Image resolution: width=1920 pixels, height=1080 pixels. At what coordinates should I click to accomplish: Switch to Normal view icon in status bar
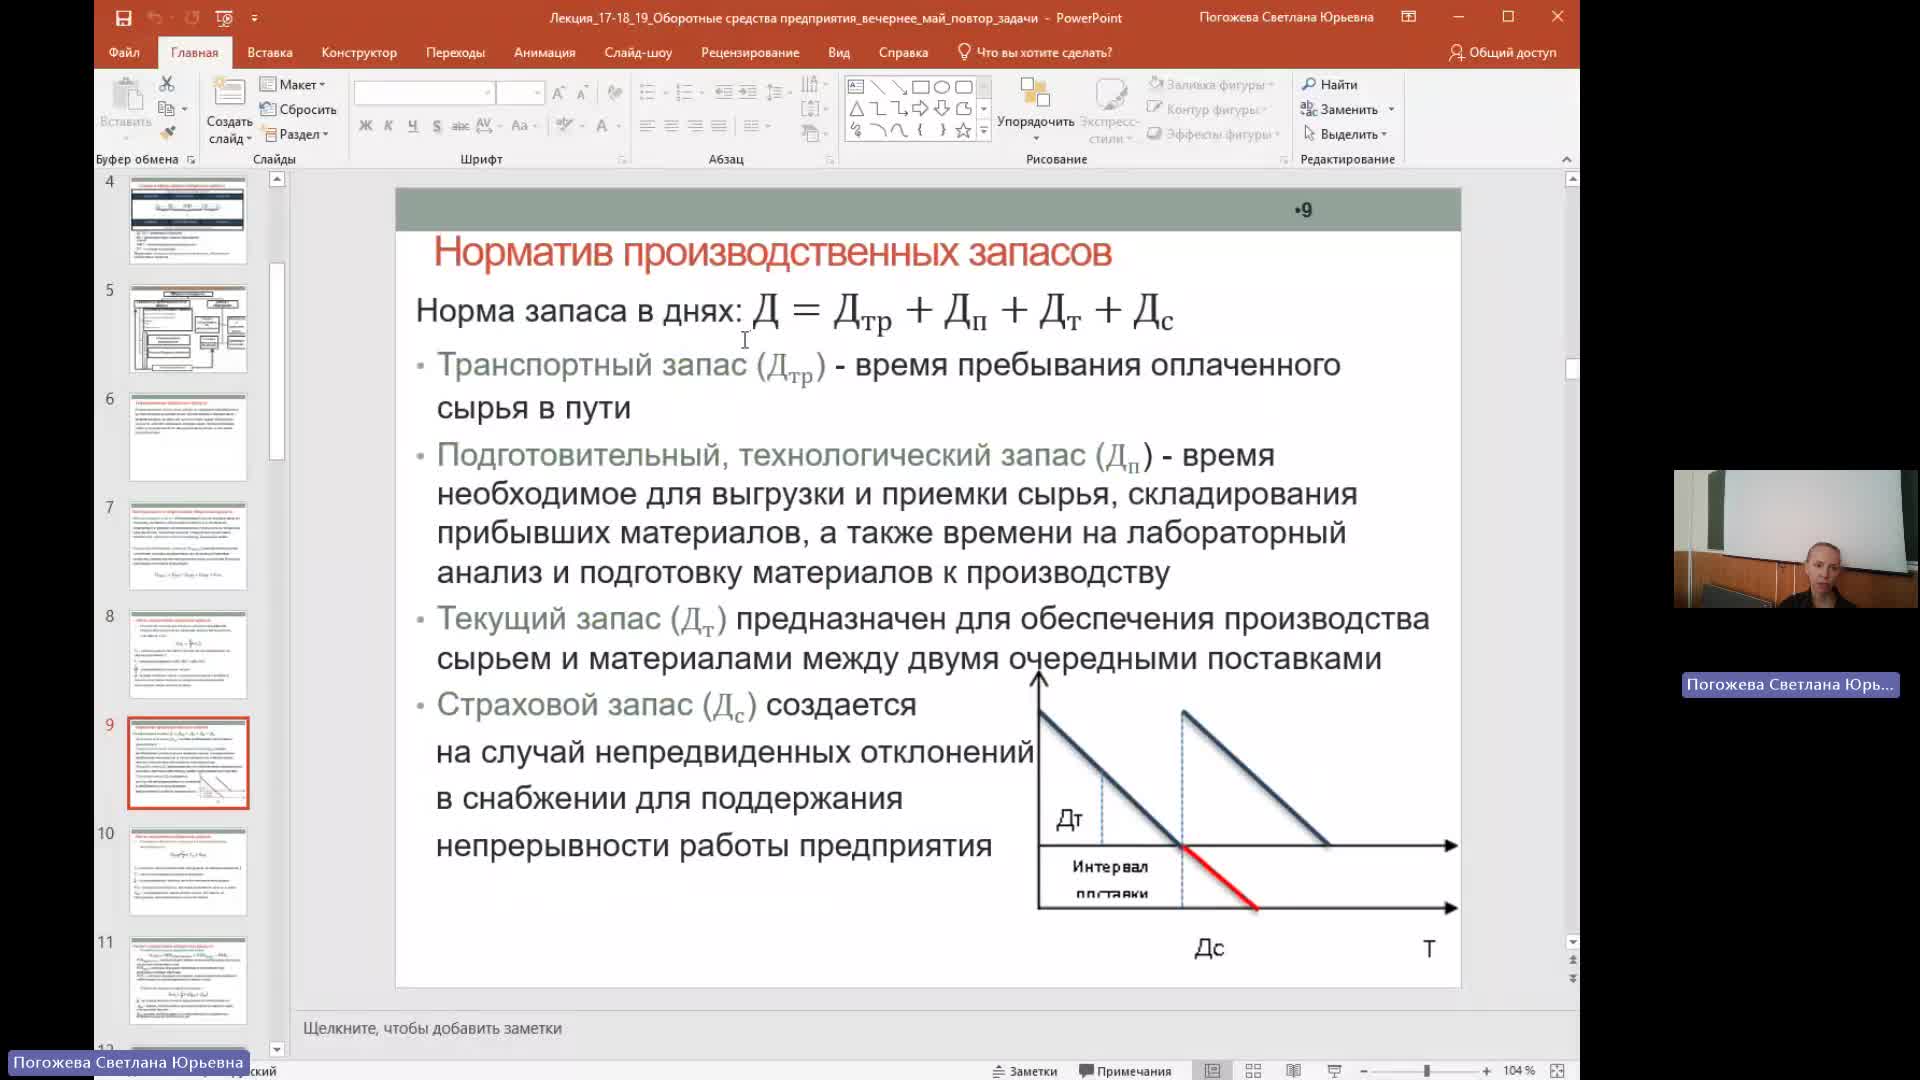point(1212,1071)
